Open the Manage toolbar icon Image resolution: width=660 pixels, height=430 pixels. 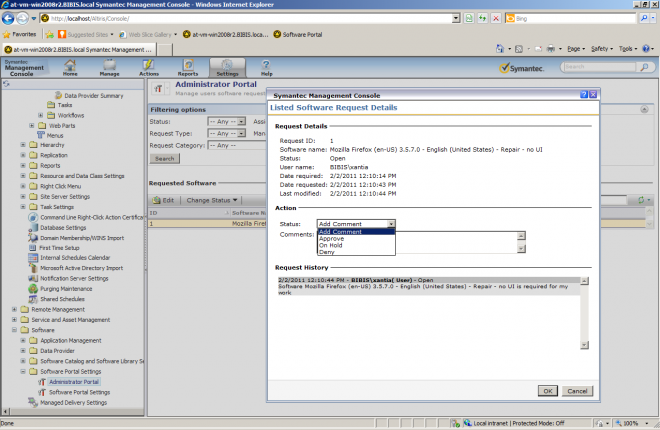click(109, 67)
